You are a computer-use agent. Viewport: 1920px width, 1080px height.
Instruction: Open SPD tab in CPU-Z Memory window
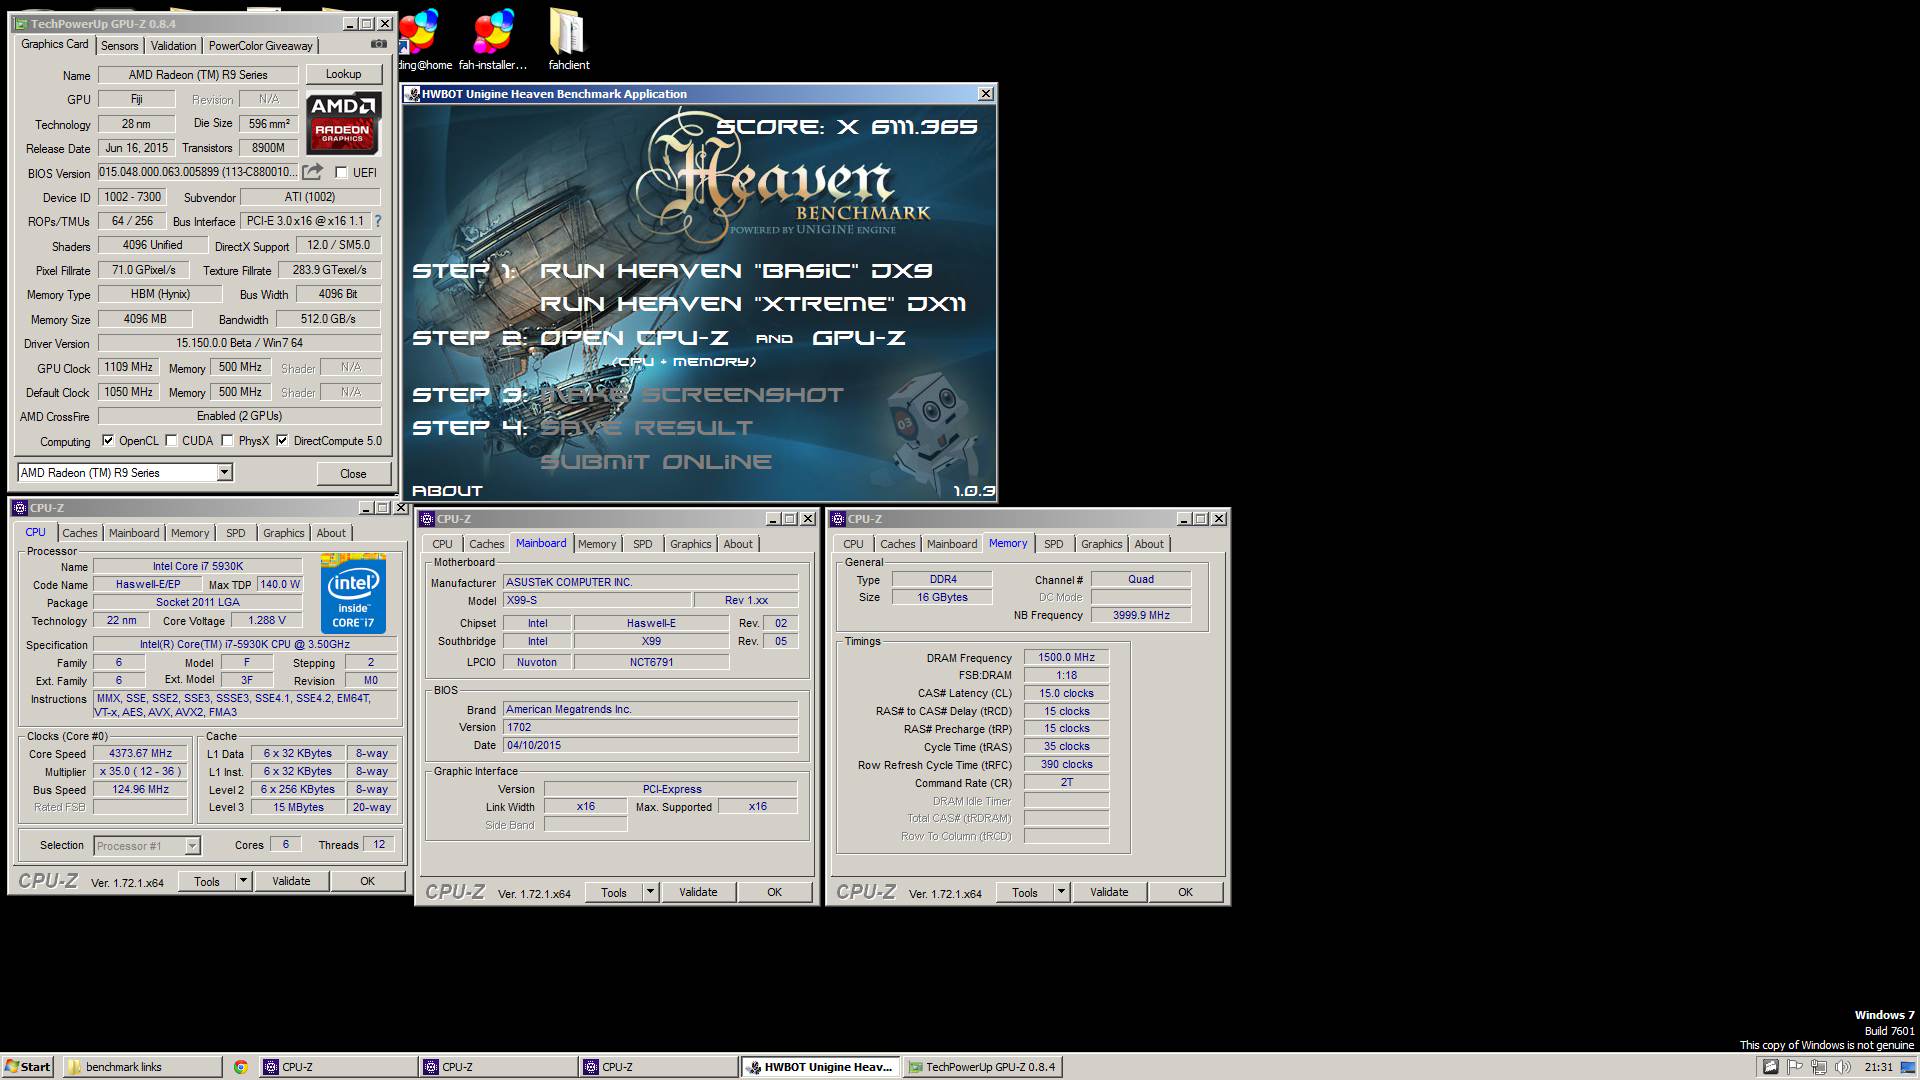1054,544
